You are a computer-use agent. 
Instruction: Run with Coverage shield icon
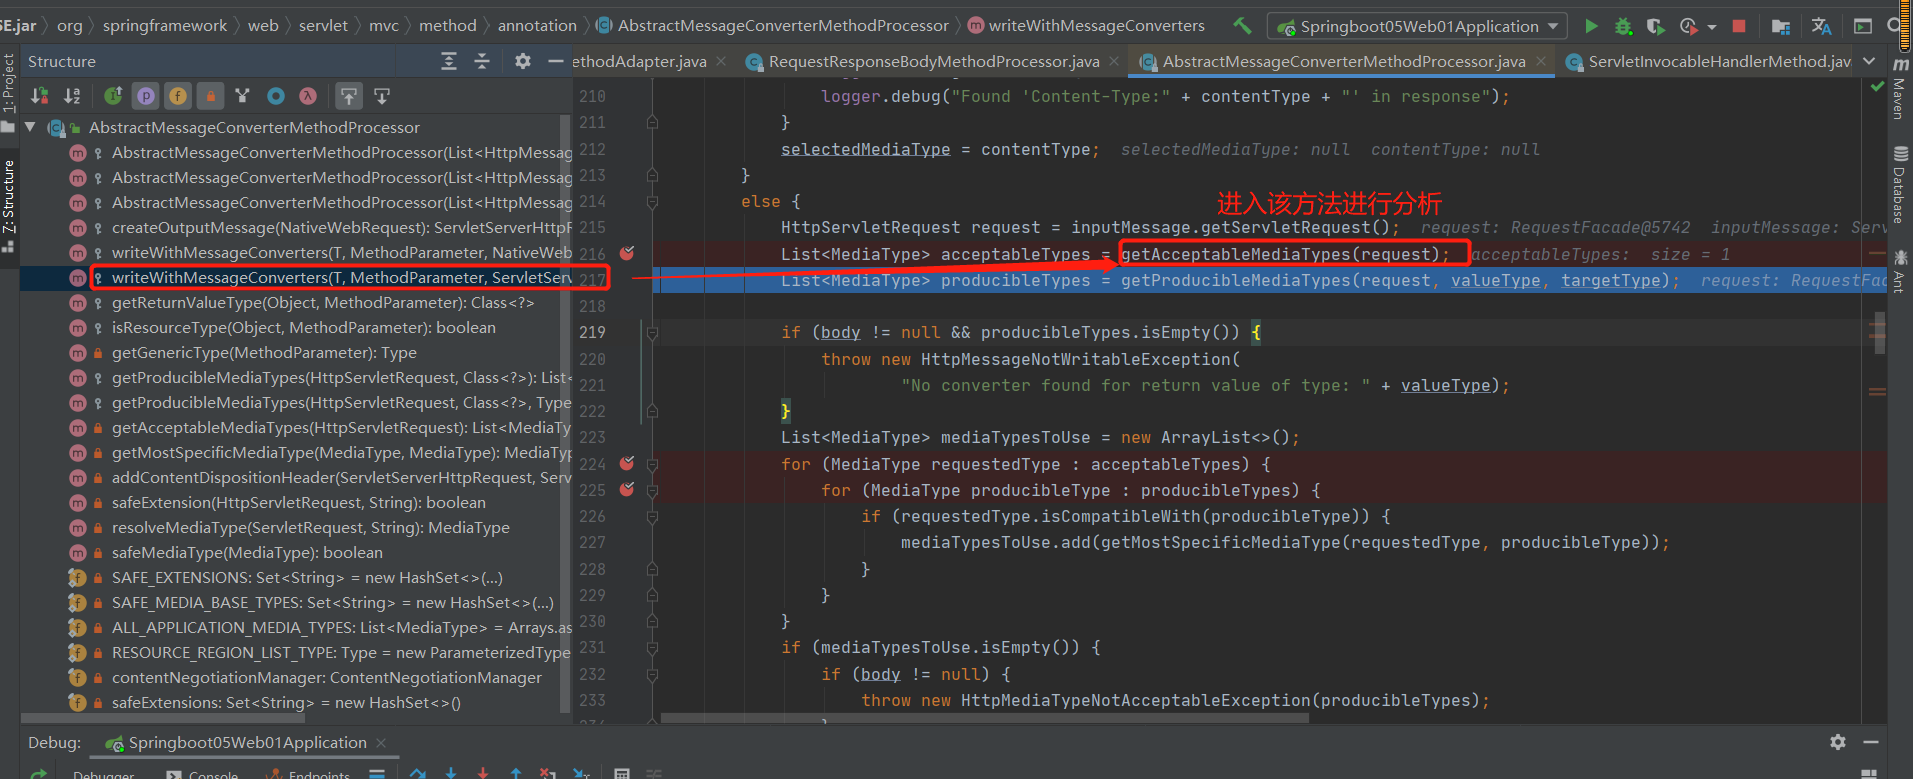(x=1655, y=26)
